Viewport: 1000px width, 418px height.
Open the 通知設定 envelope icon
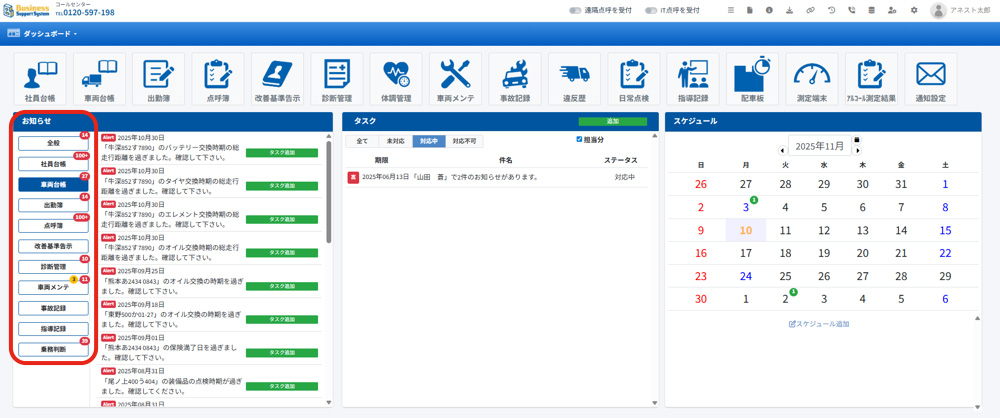930,80
